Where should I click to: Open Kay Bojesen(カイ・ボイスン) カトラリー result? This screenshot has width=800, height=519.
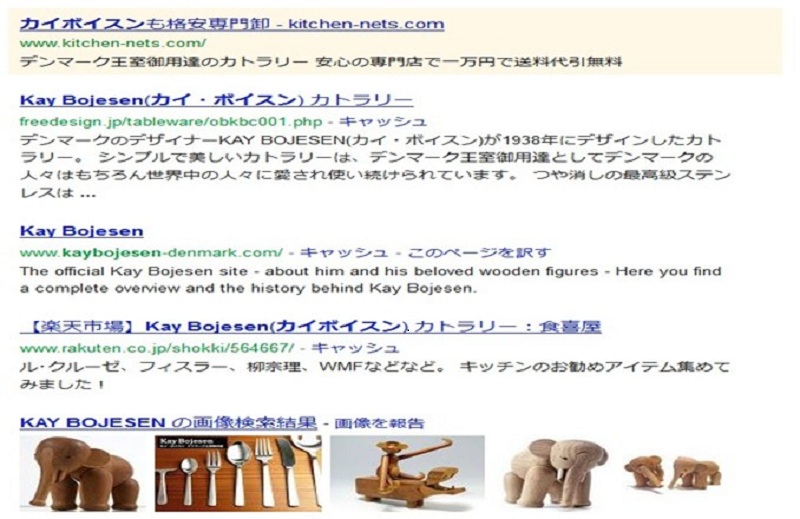[x=216, y=100]
